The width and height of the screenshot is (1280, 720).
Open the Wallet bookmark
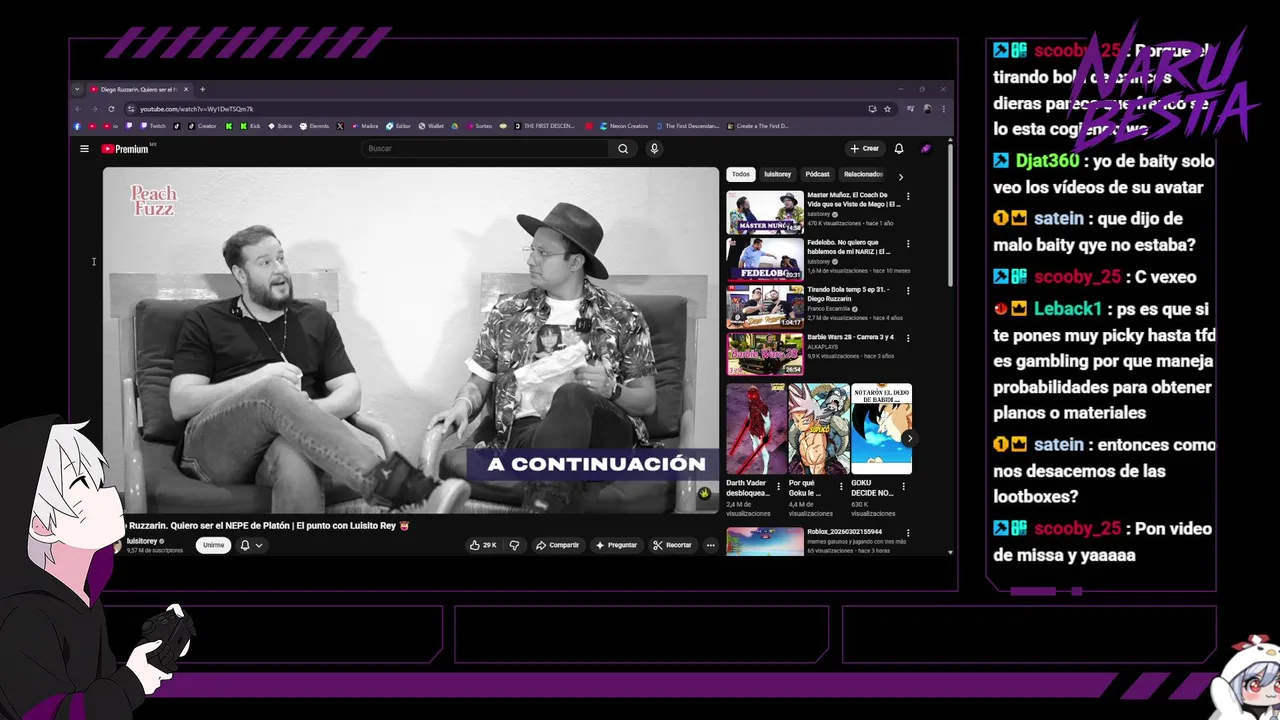tap(431, 126)
